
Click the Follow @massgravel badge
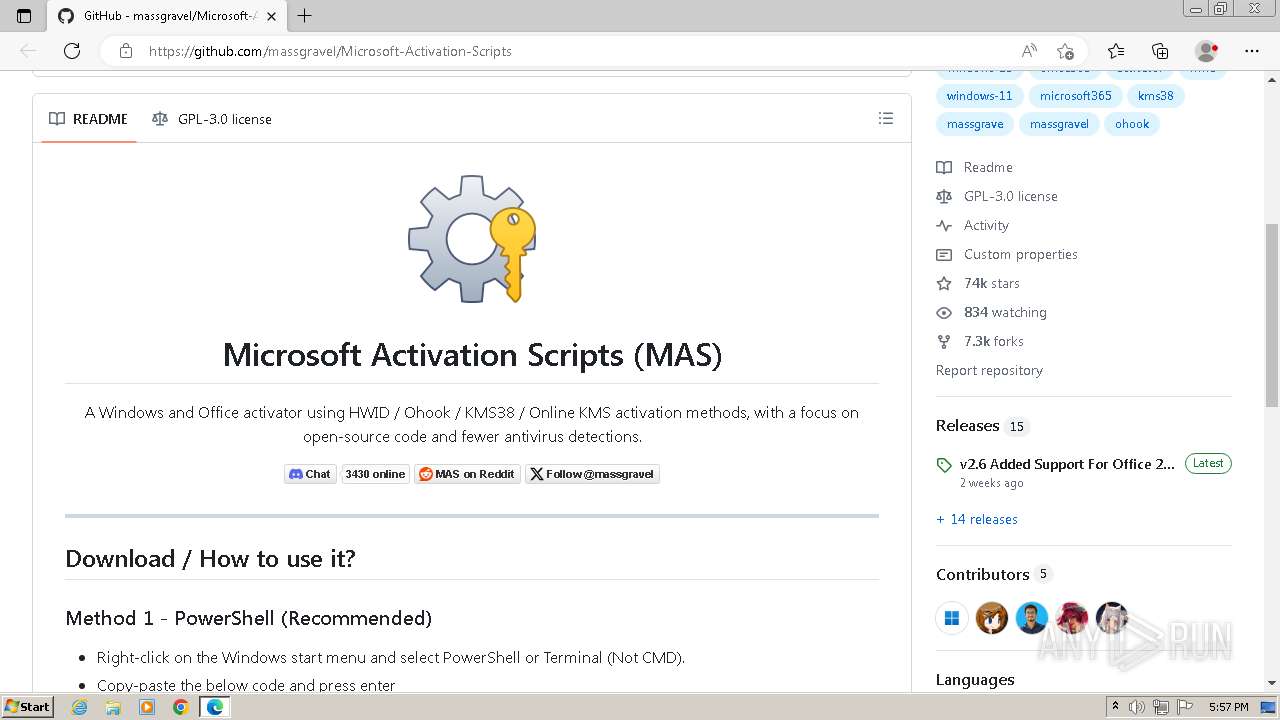pyautogui.click(x=592, y=474)
